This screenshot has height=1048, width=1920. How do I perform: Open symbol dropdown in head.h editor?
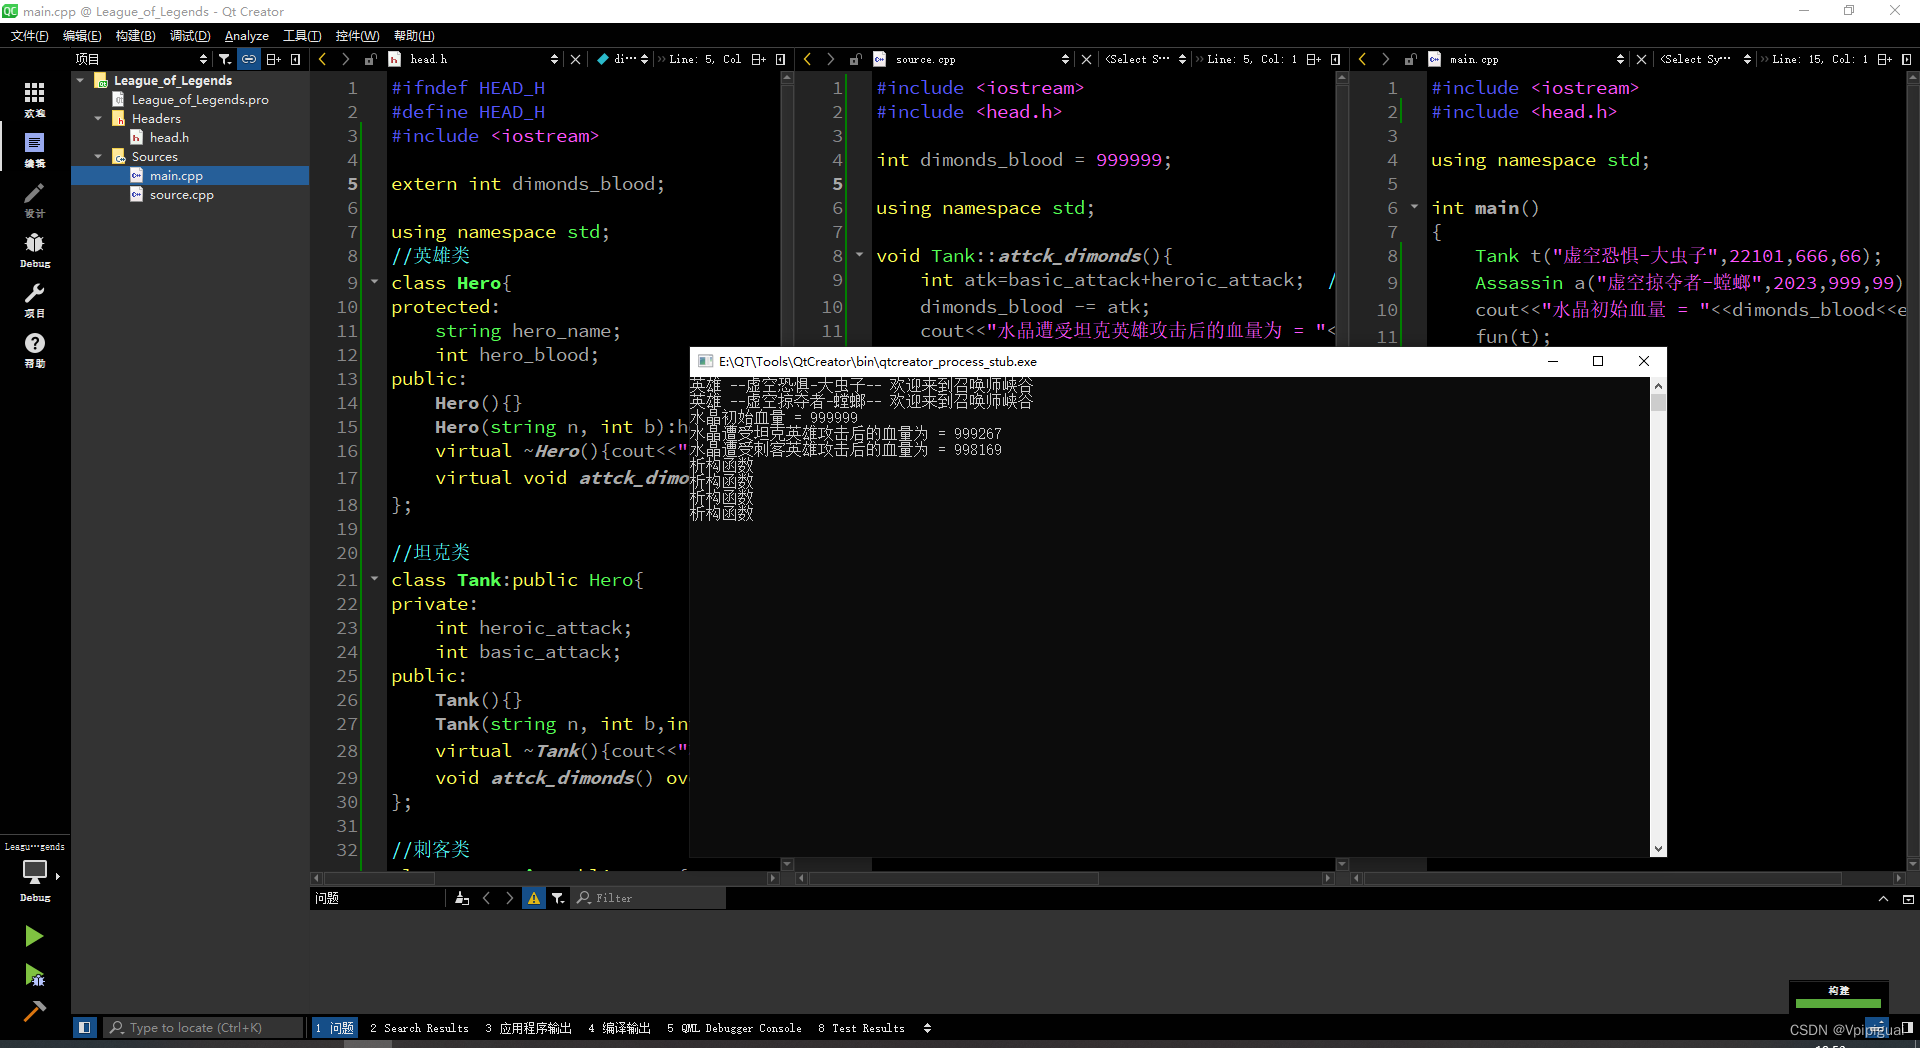coord(622,59)
